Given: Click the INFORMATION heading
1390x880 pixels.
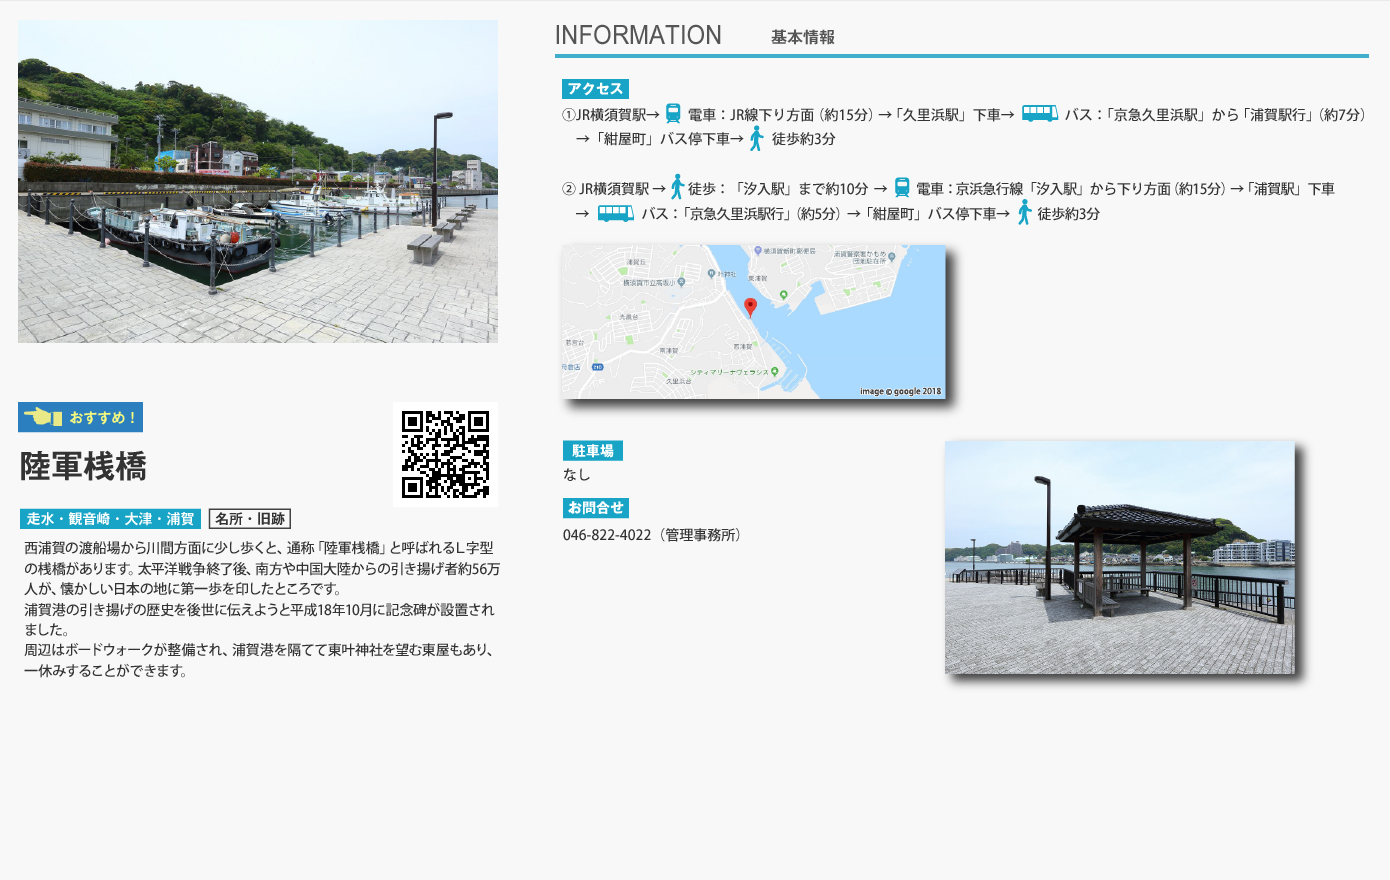Looking at the screenshot, I should coord(638,35).
